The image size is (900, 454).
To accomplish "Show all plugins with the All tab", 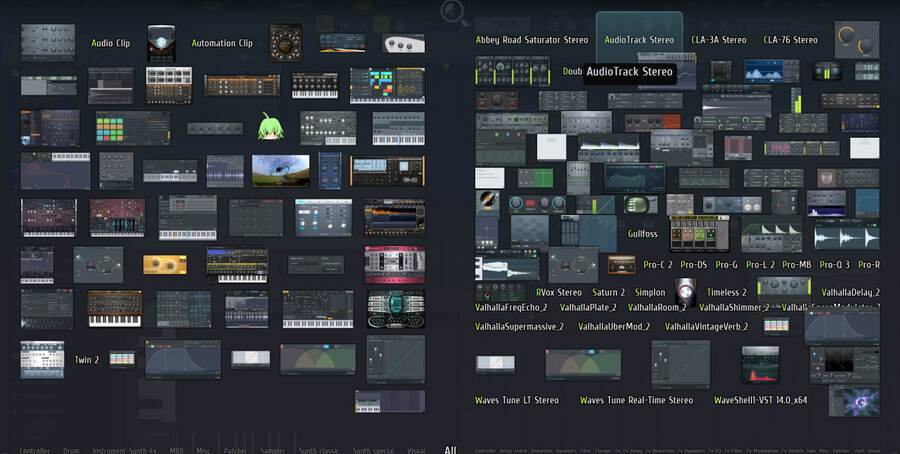I will tap(450, 449).
